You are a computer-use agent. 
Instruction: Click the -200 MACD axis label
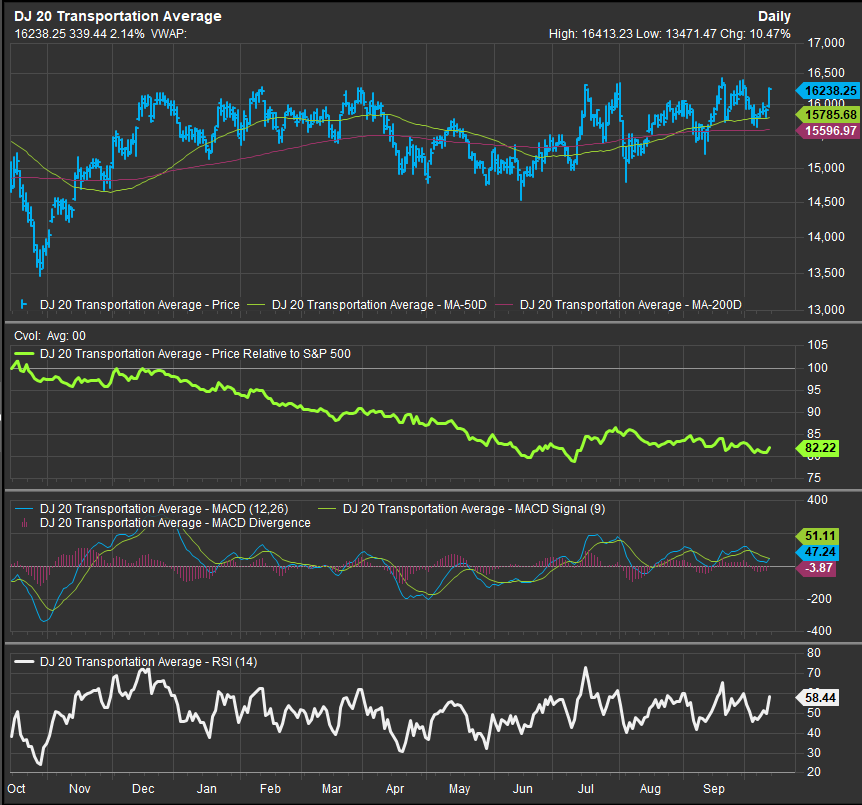[819, 599]
